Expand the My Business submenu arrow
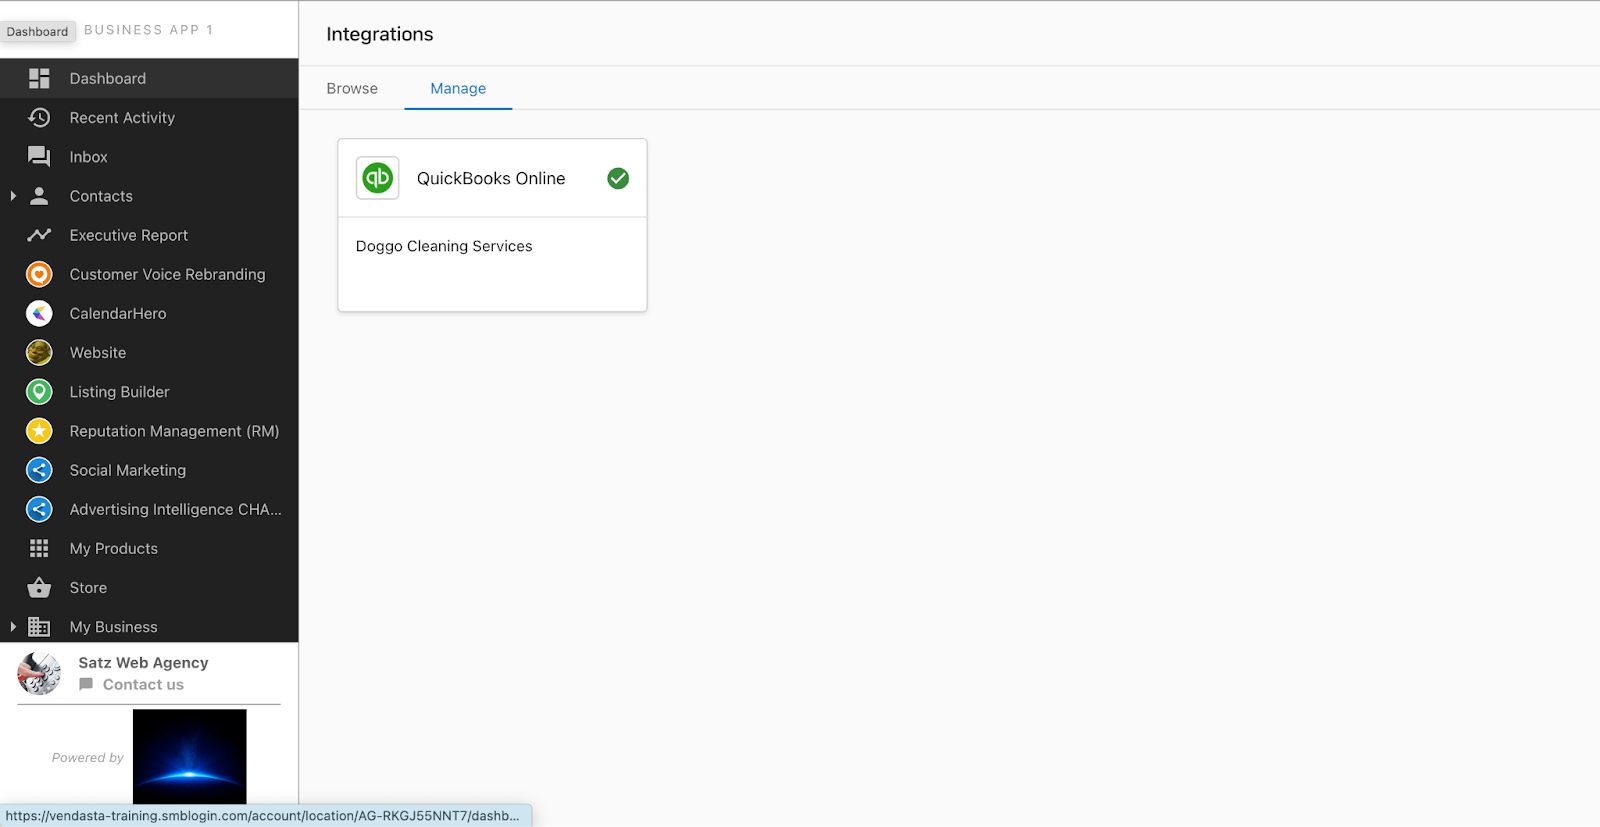Viewport: 1600px width, 827px height. (13, 627)
